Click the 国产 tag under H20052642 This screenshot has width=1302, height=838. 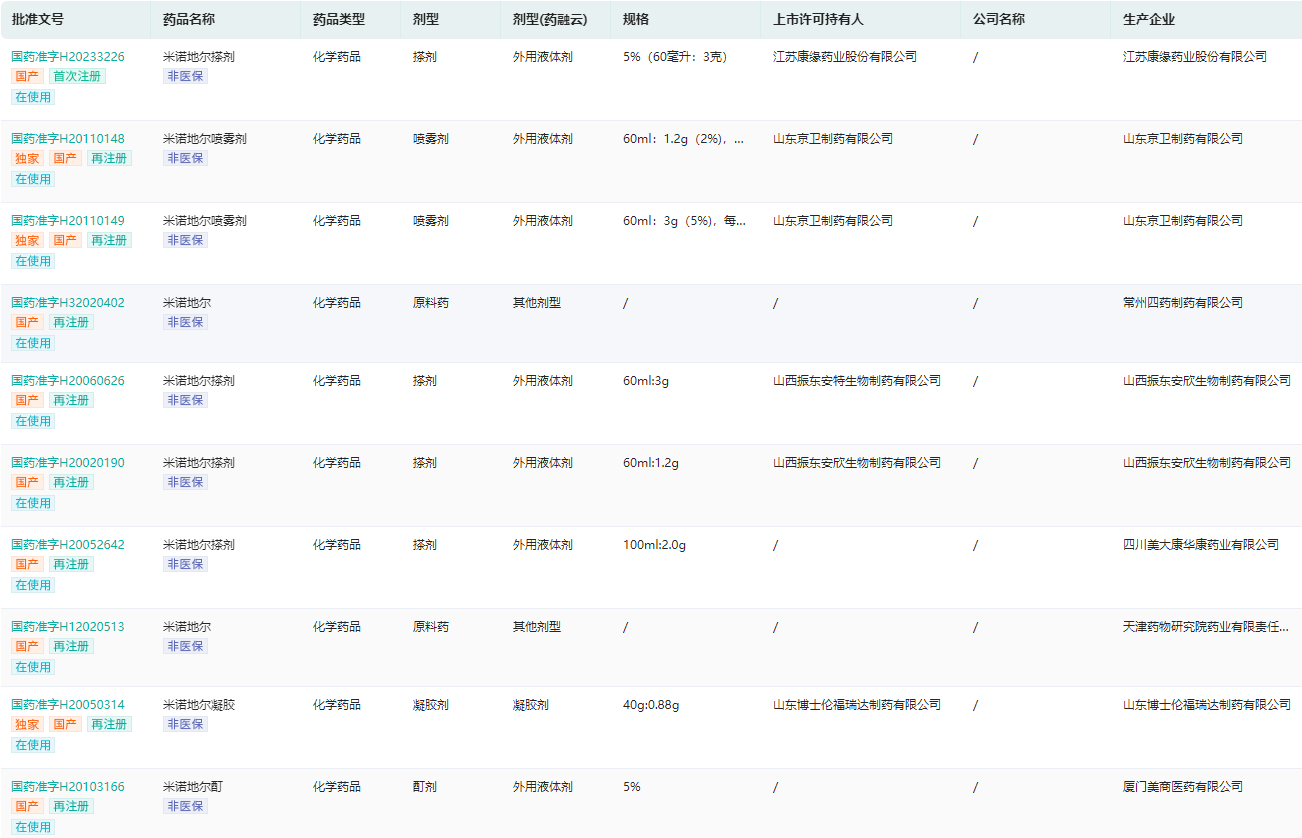coord(27,564)
